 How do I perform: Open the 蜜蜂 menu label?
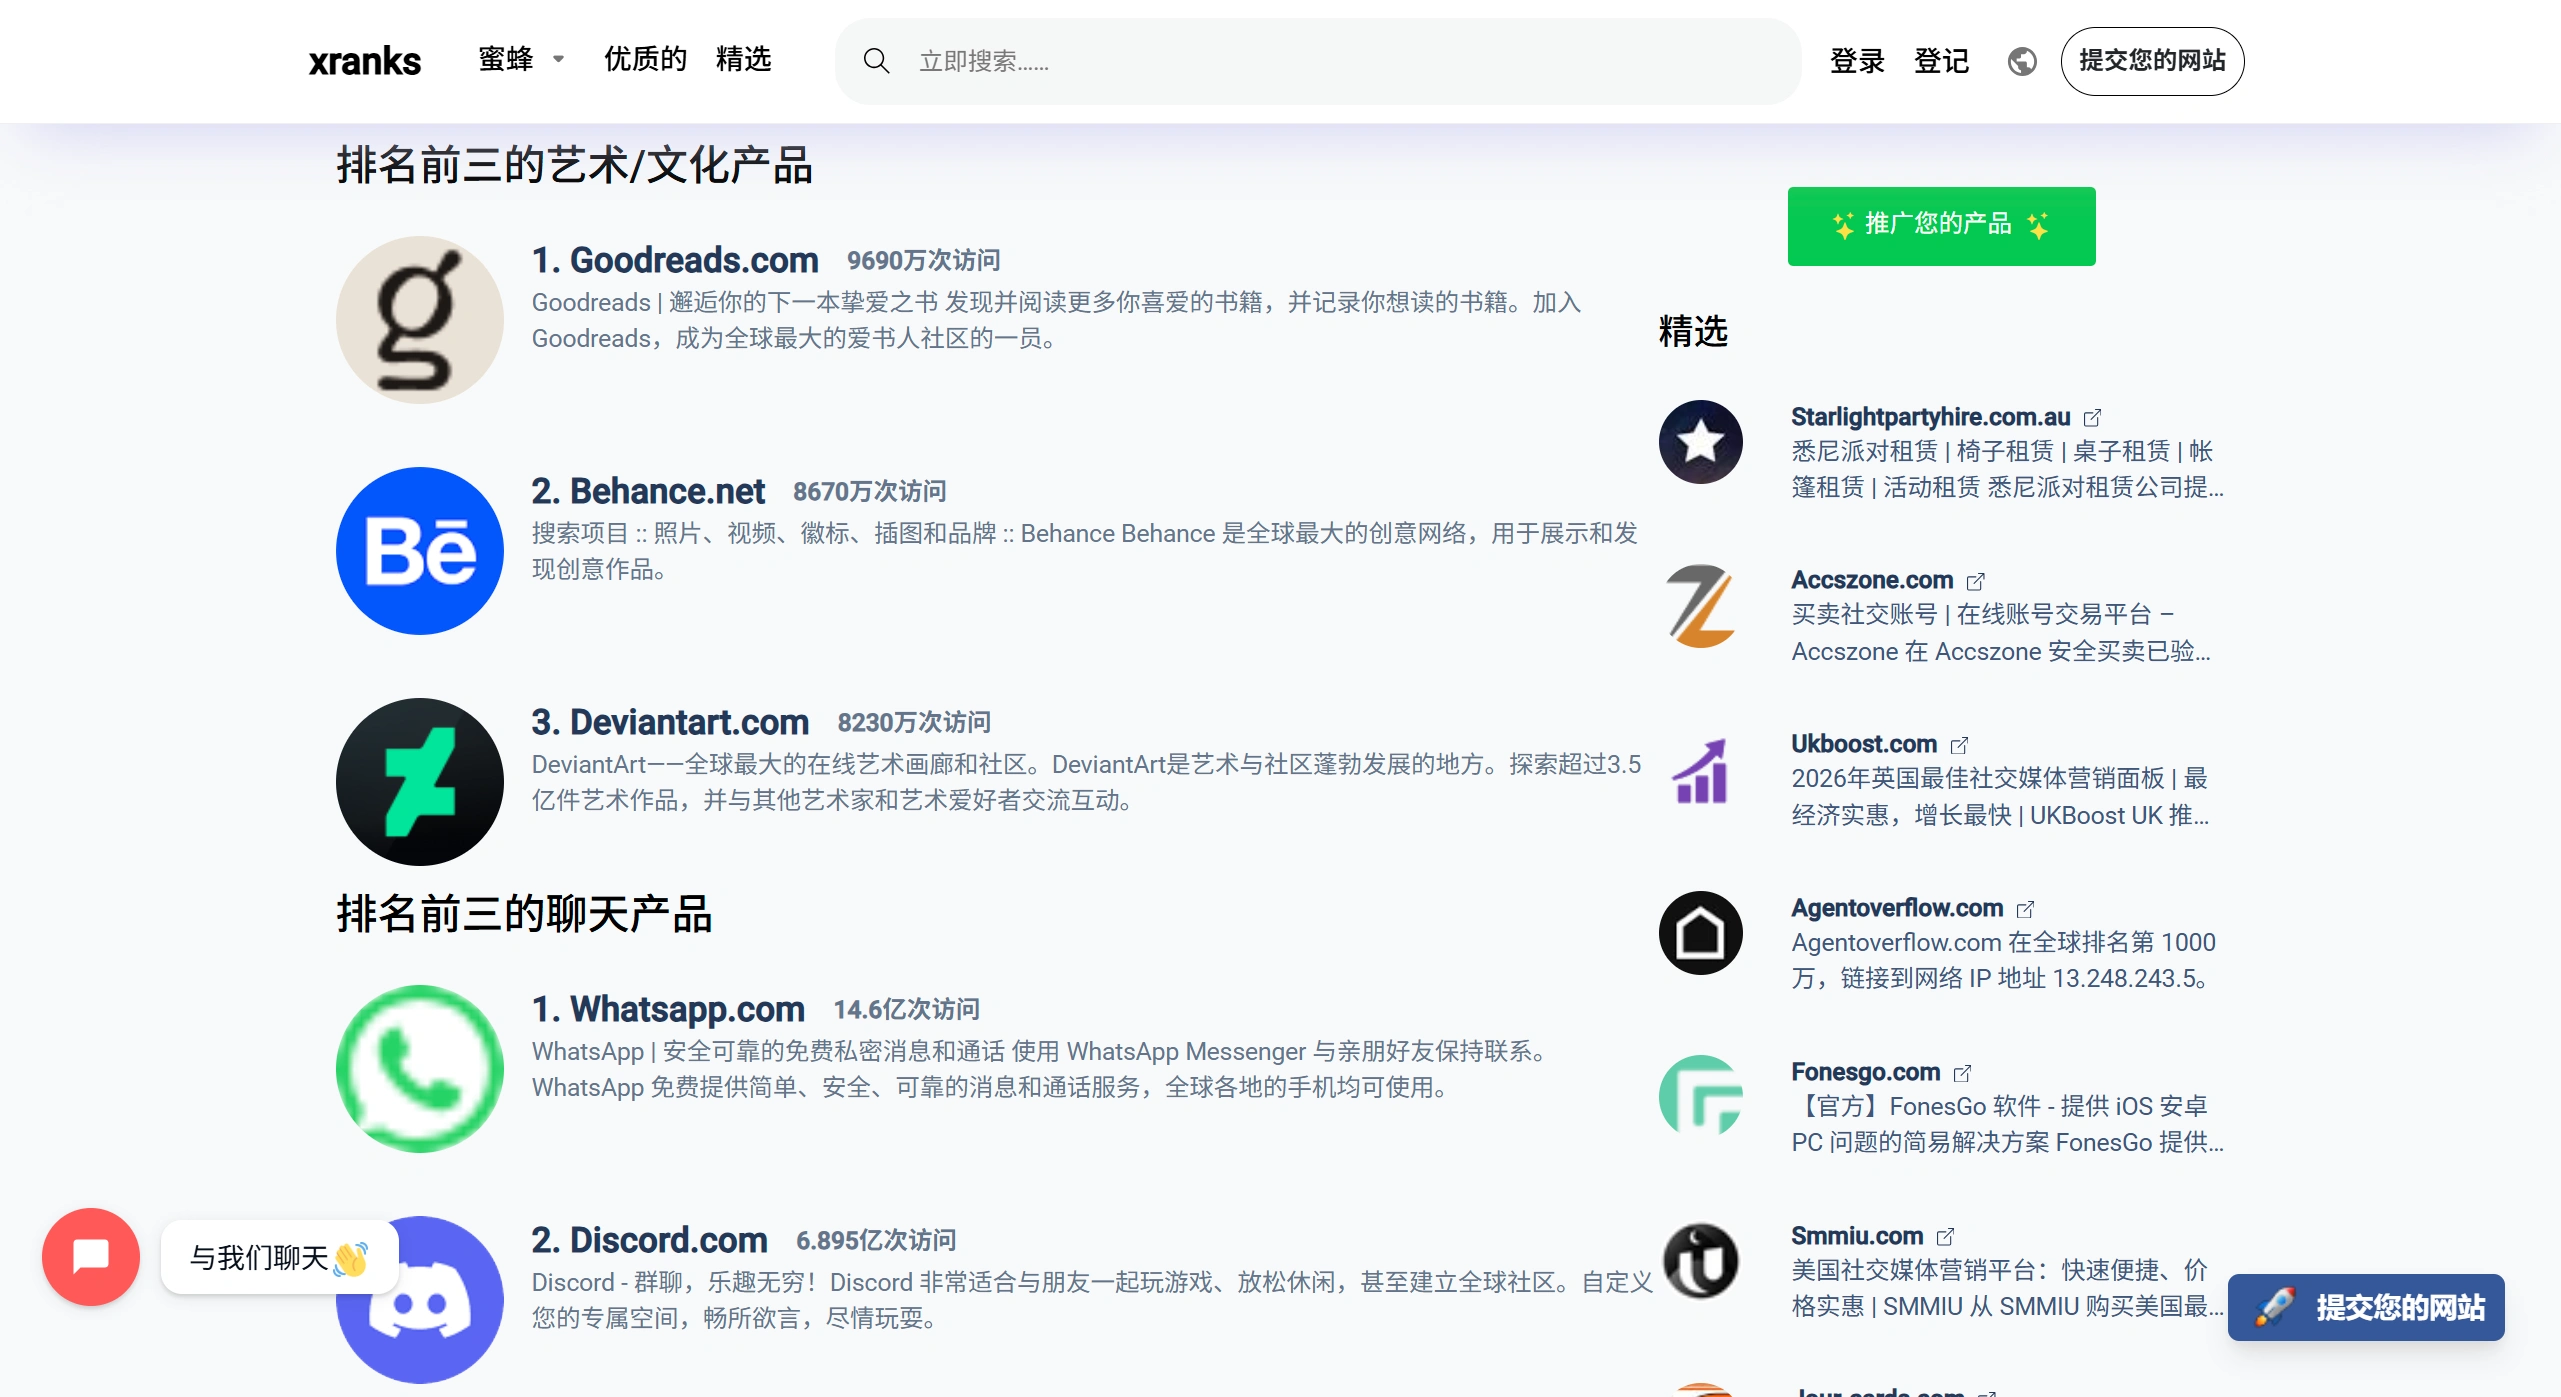pos(506,59)
